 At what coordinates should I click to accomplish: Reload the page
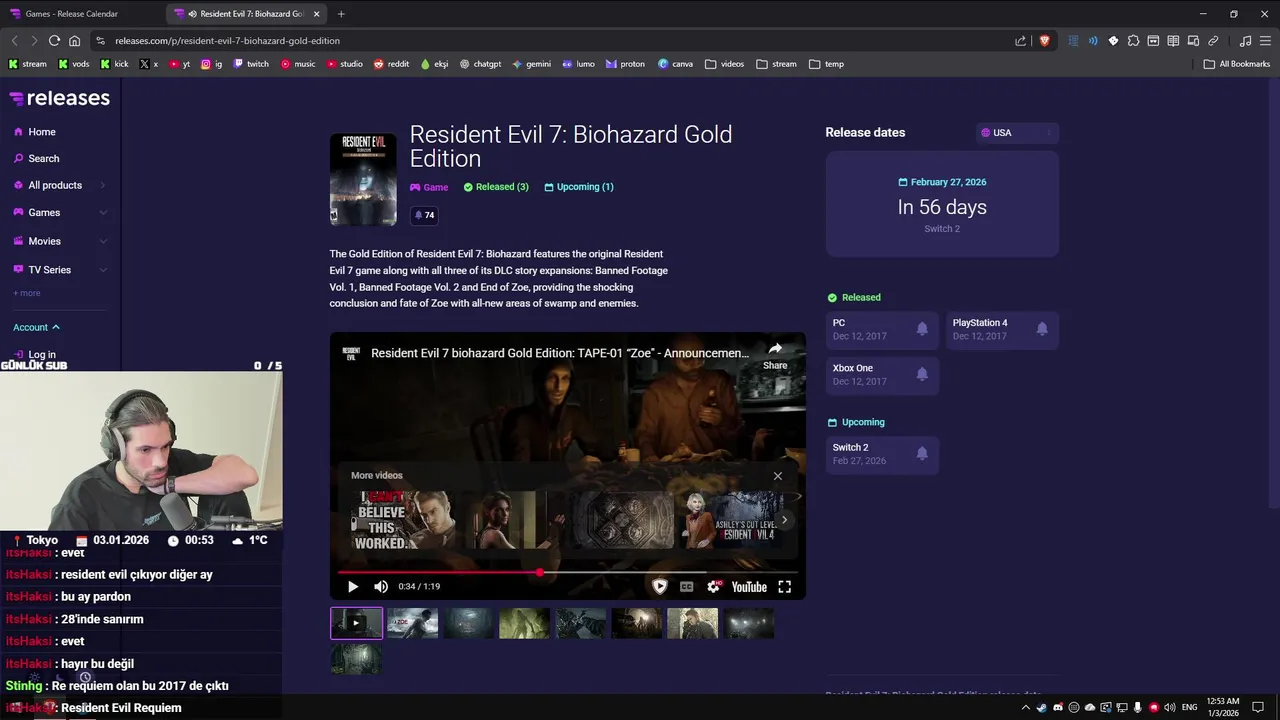click(x=54, y=41)
